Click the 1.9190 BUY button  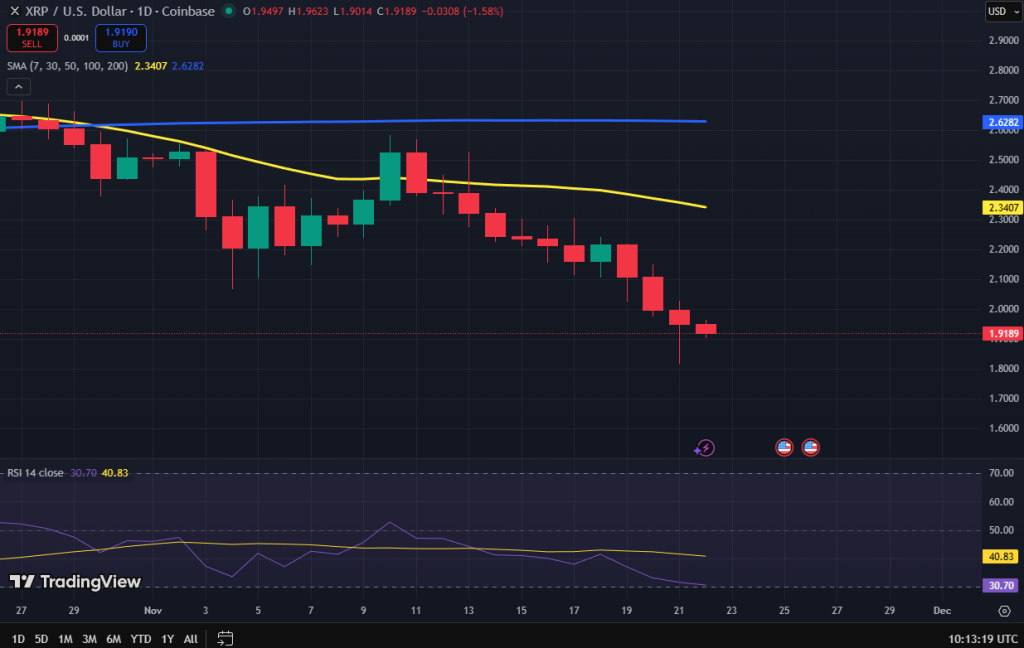(x=121, y=38)
